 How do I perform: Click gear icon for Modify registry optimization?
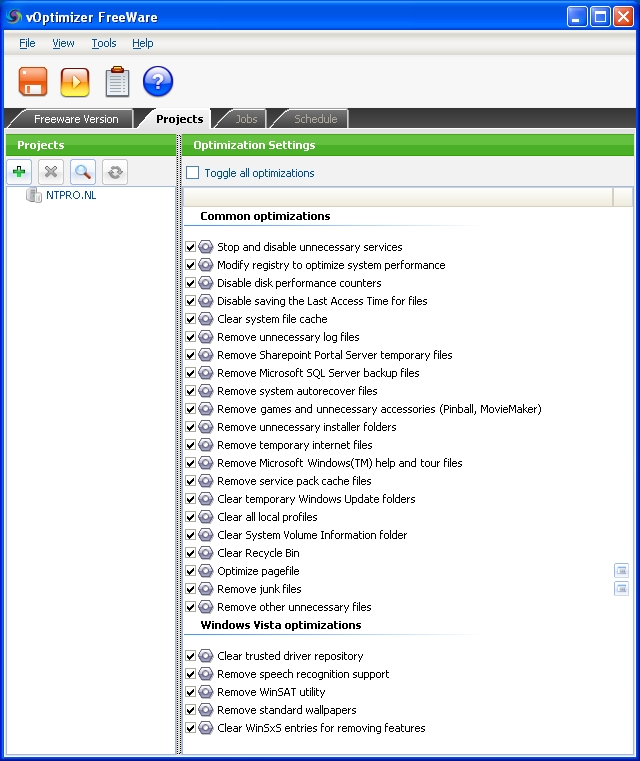click(x=206, y=265)
